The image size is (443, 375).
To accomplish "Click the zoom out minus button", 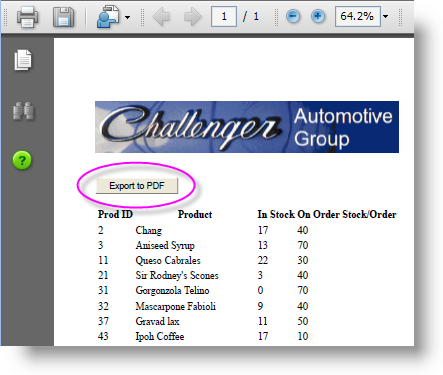I will (x=293, y=16).
